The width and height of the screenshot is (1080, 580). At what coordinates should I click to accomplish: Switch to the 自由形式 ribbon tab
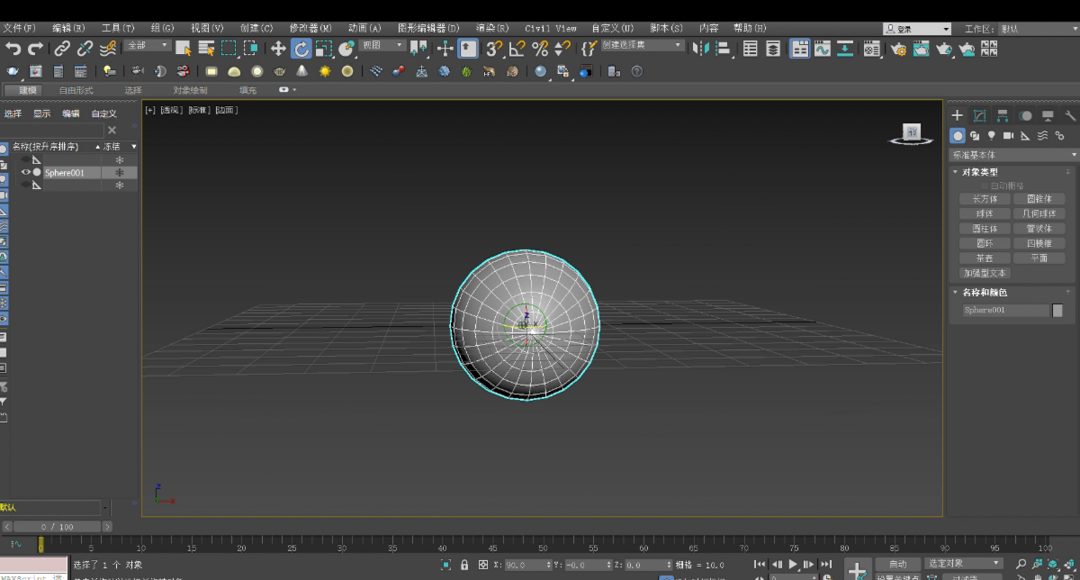tap(76, 90)
